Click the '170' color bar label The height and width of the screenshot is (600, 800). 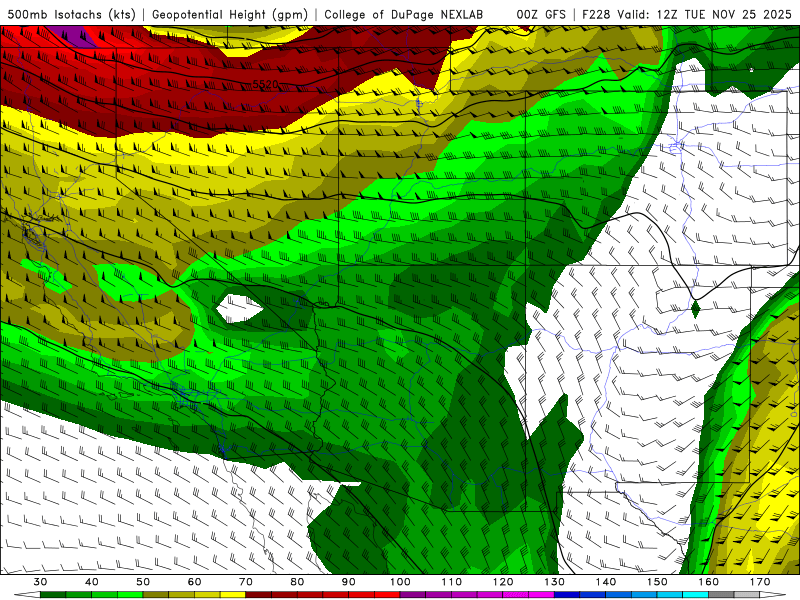pos(760,582)
